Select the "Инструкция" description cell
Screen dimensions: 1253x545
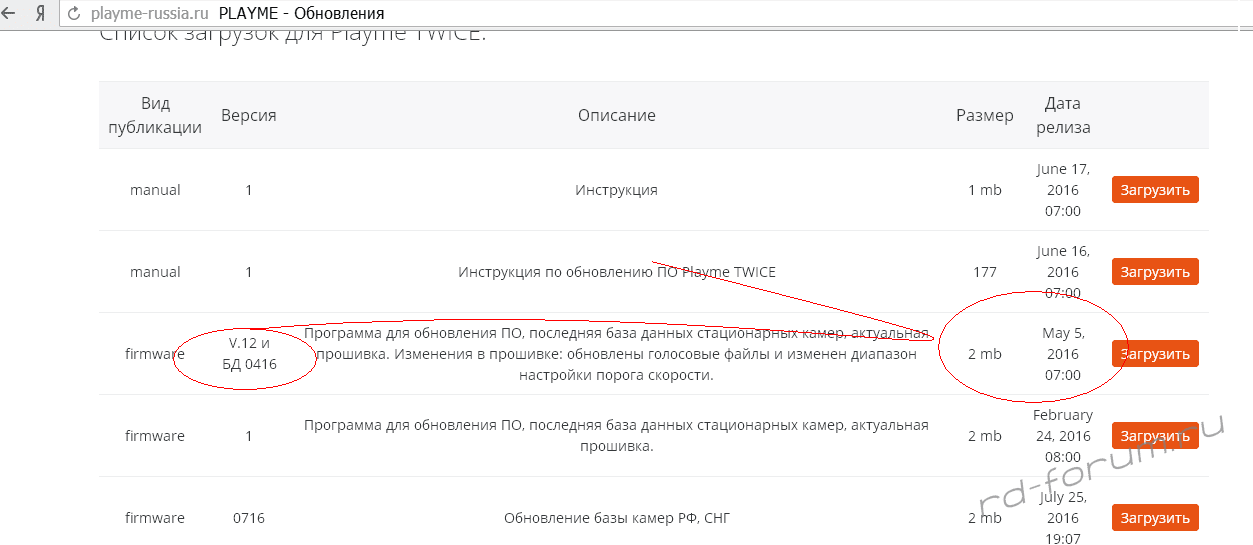pos(616,190)
